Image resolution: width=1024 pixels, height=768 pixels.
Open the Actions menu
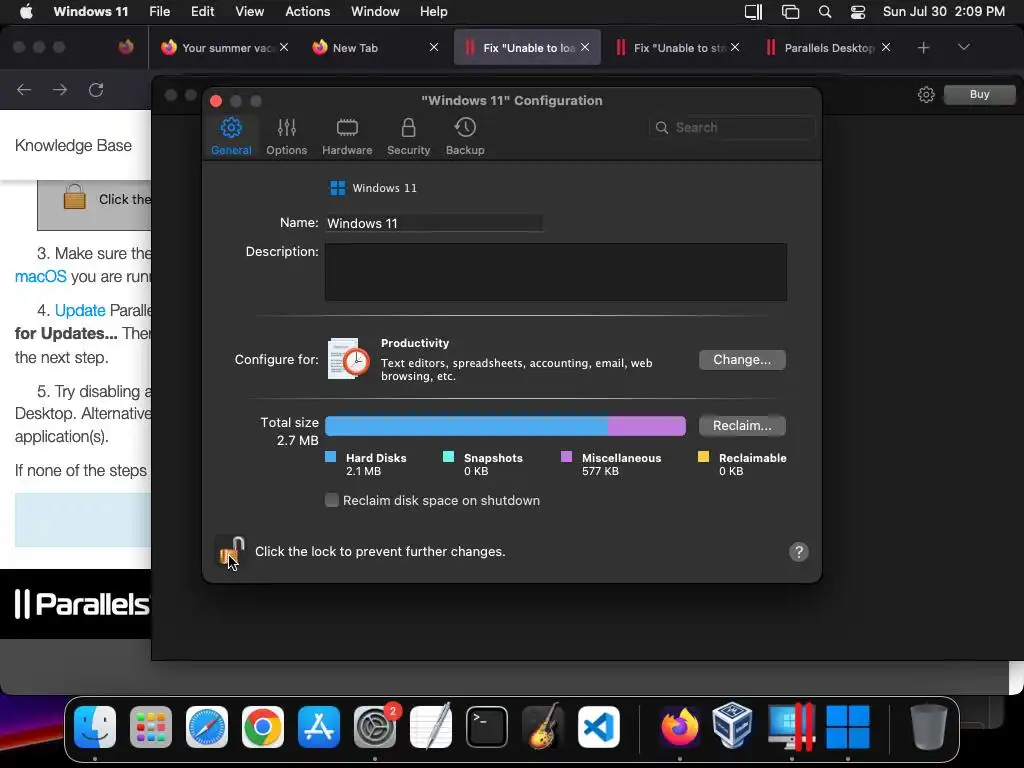click(x=308, y=12)
